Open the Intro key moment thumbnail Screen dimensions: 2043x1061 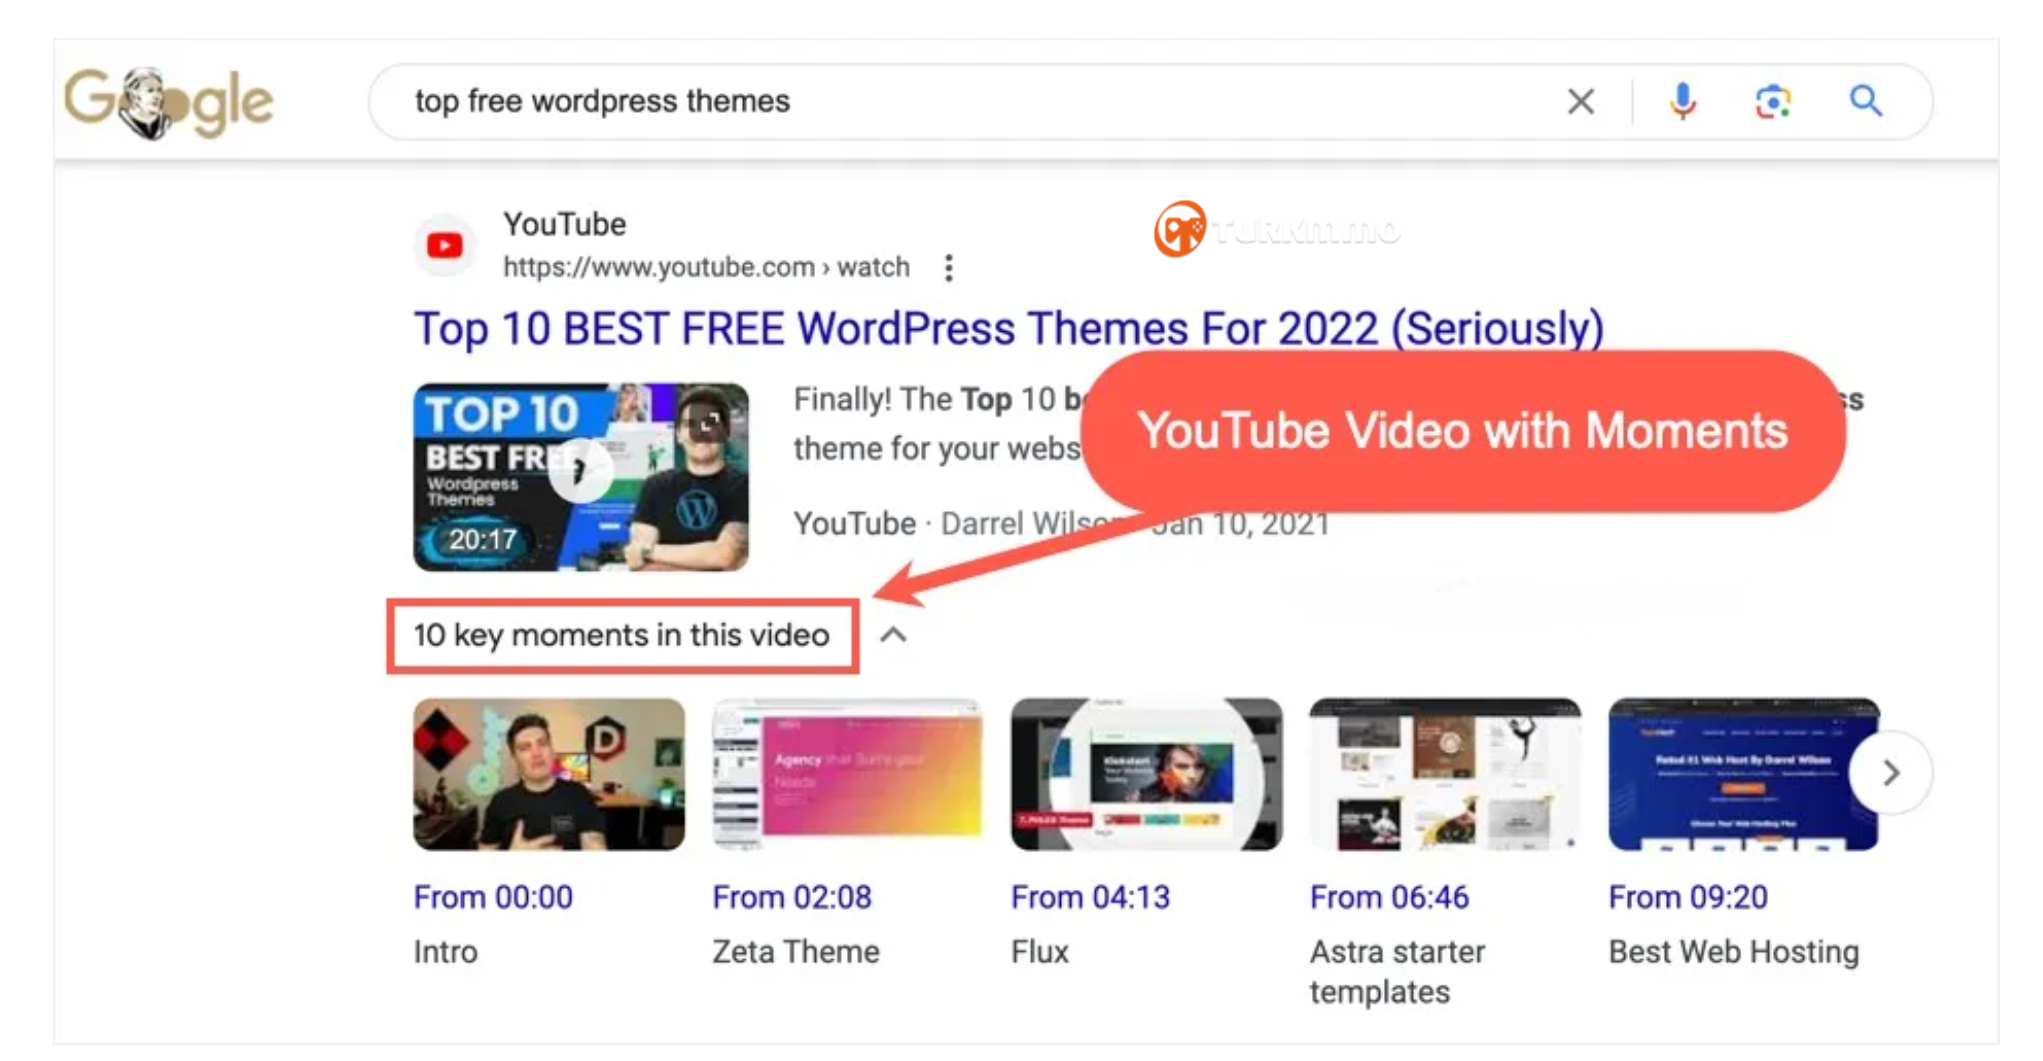[x=549, y=774]
